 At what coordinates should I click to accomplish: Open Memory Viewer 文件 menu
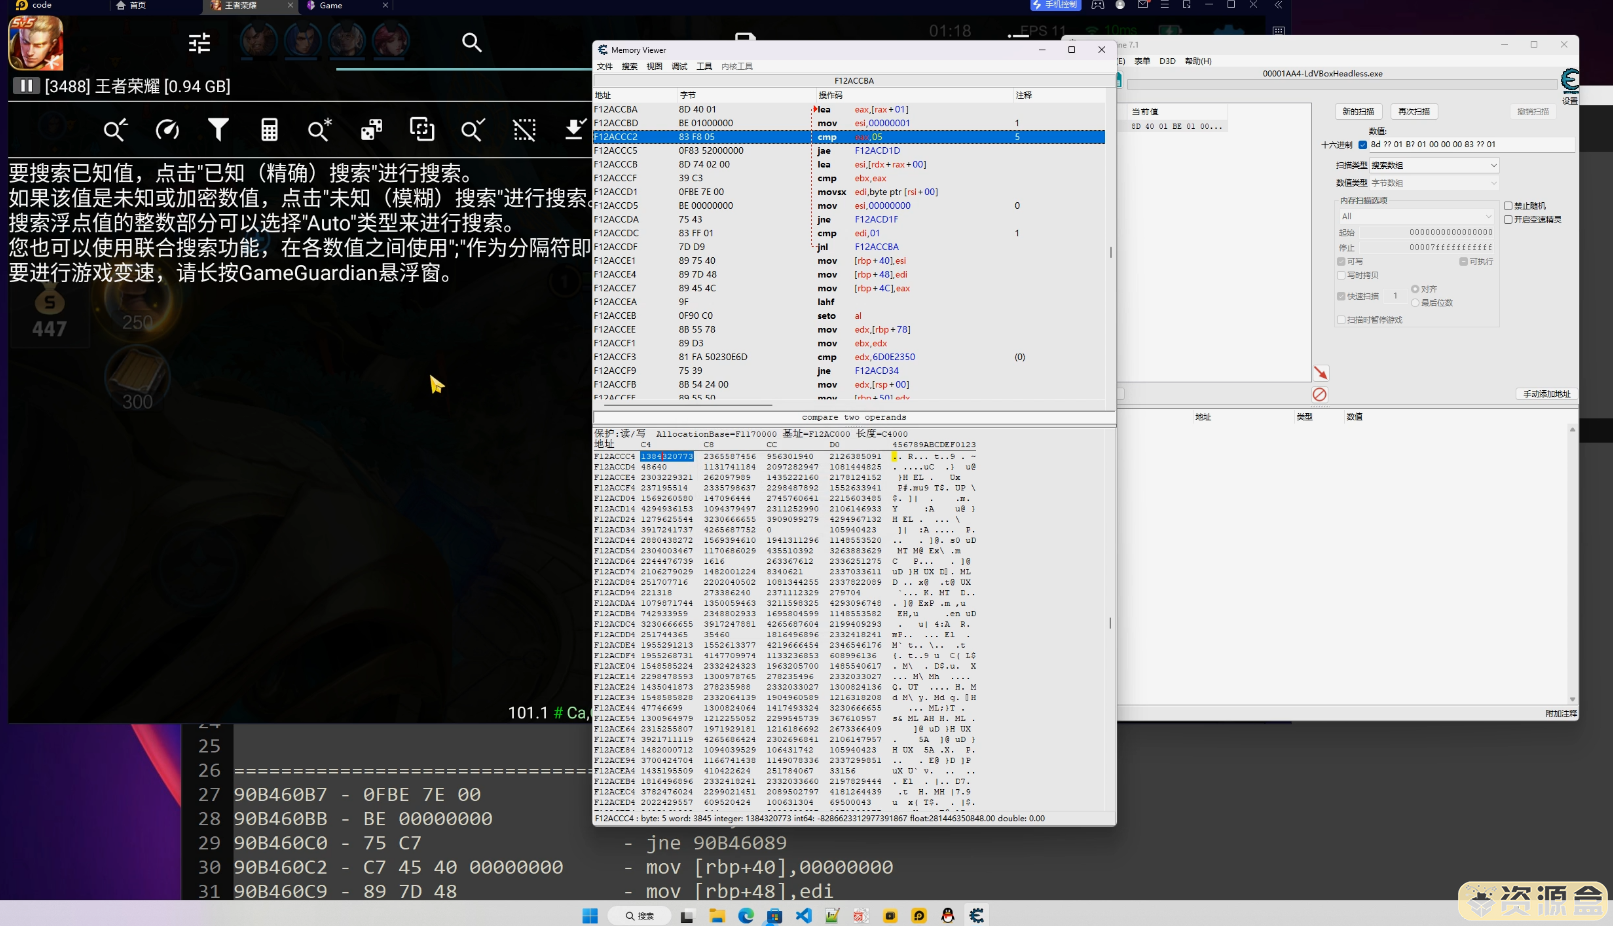[x=605, y=67]
